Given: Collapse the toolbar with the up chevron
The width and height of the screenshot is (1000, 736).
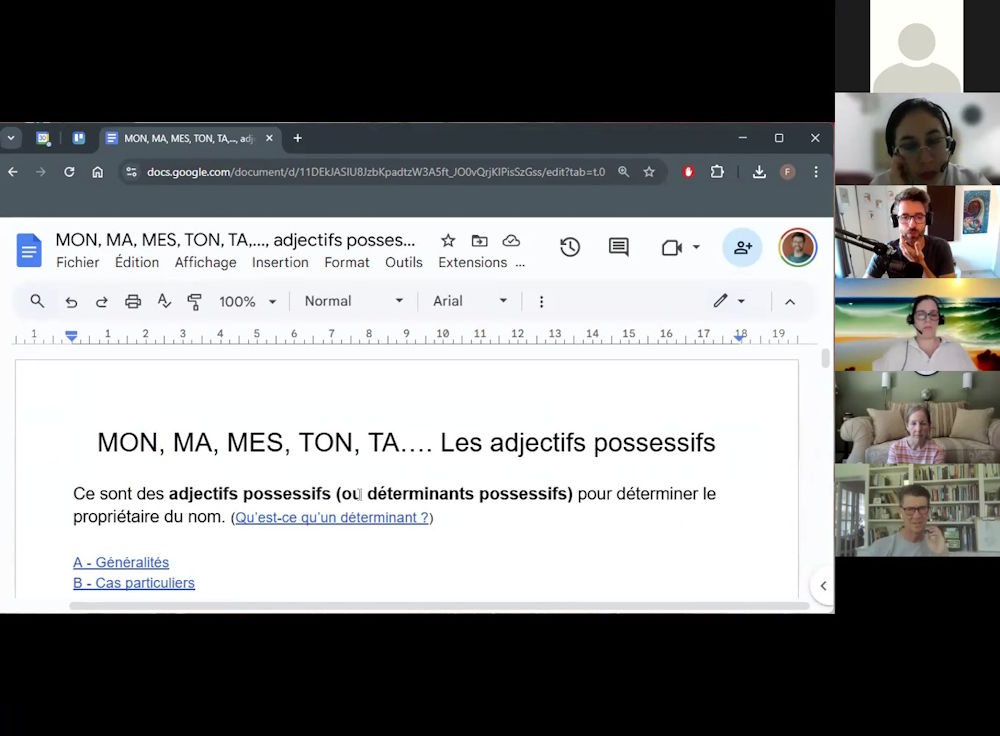Looking at the screenshot, I should 789,301.
